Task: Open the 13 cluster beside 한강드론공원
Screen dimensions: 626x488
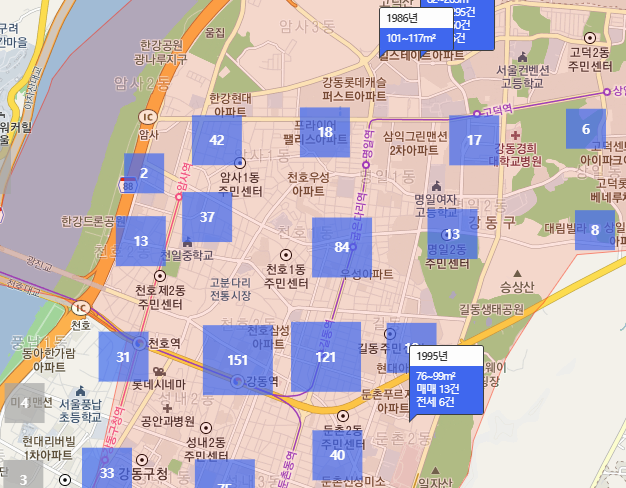Action: 141,241
